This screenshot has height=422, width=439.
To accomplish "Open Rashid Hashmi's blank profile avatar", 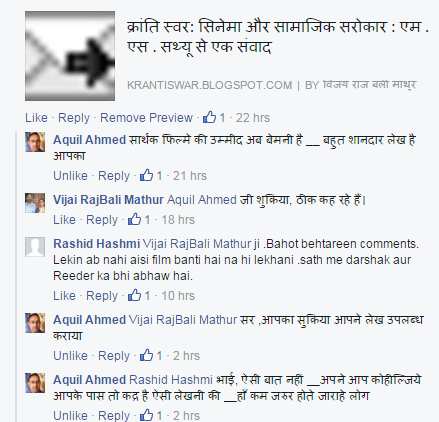I will (35, 247).
